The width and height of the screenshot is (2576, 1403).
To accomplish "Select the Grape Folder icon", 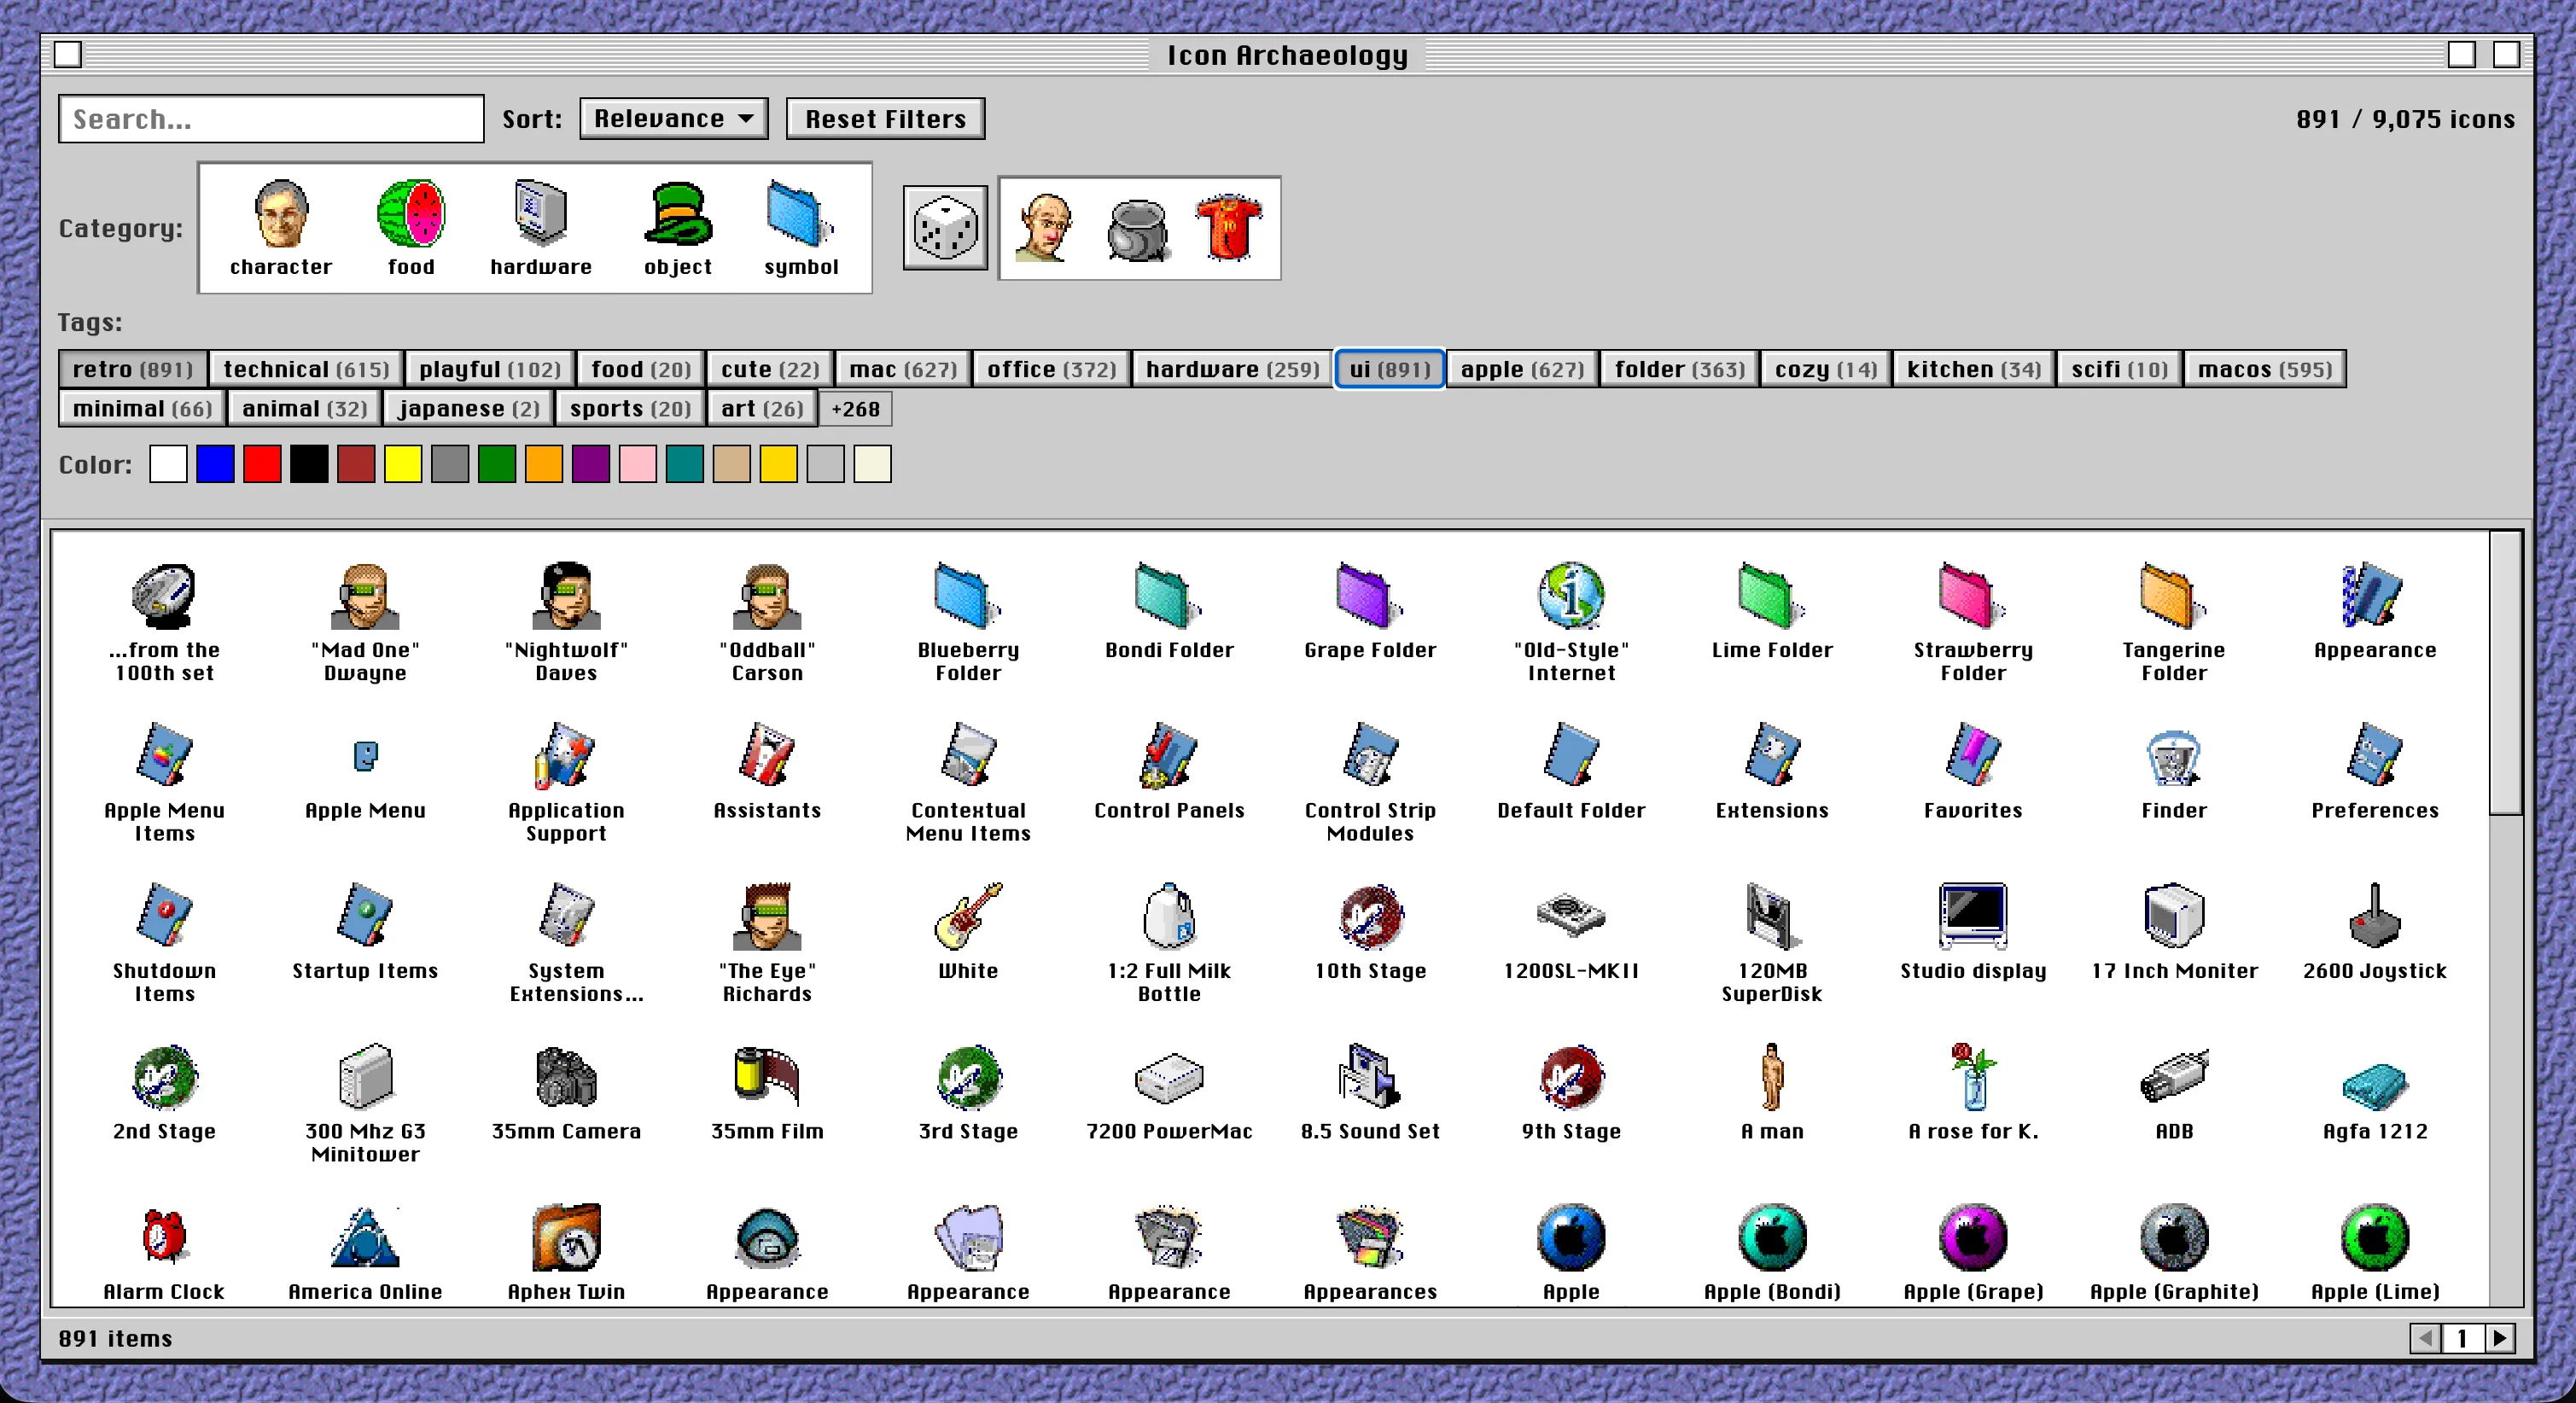I will coord(1369,596).
